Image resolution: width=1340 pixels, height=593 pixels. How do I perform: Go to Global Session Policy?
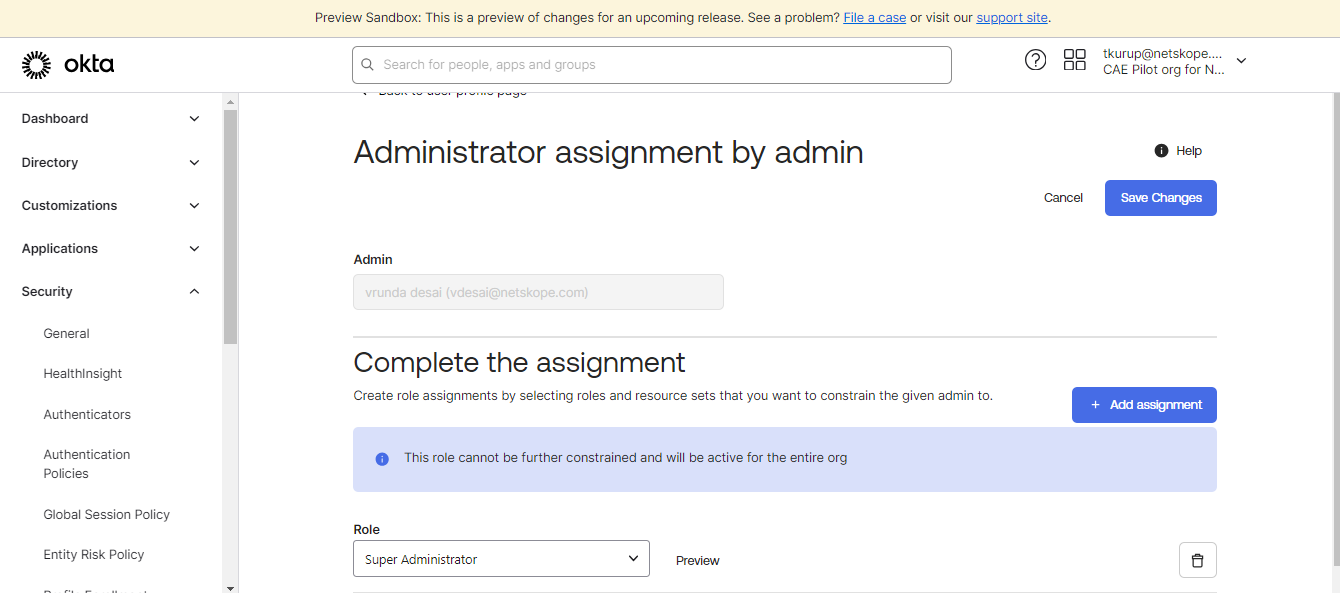[107, 514]
